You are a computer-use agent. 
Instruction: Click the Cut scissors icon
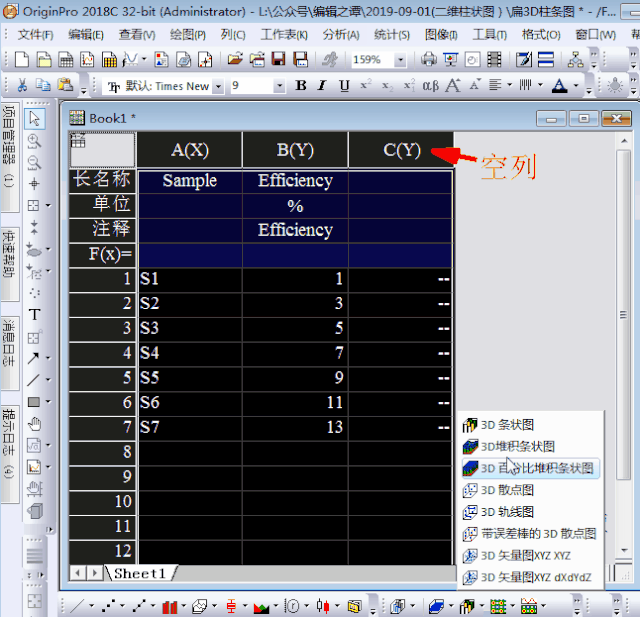click(23, 86)
